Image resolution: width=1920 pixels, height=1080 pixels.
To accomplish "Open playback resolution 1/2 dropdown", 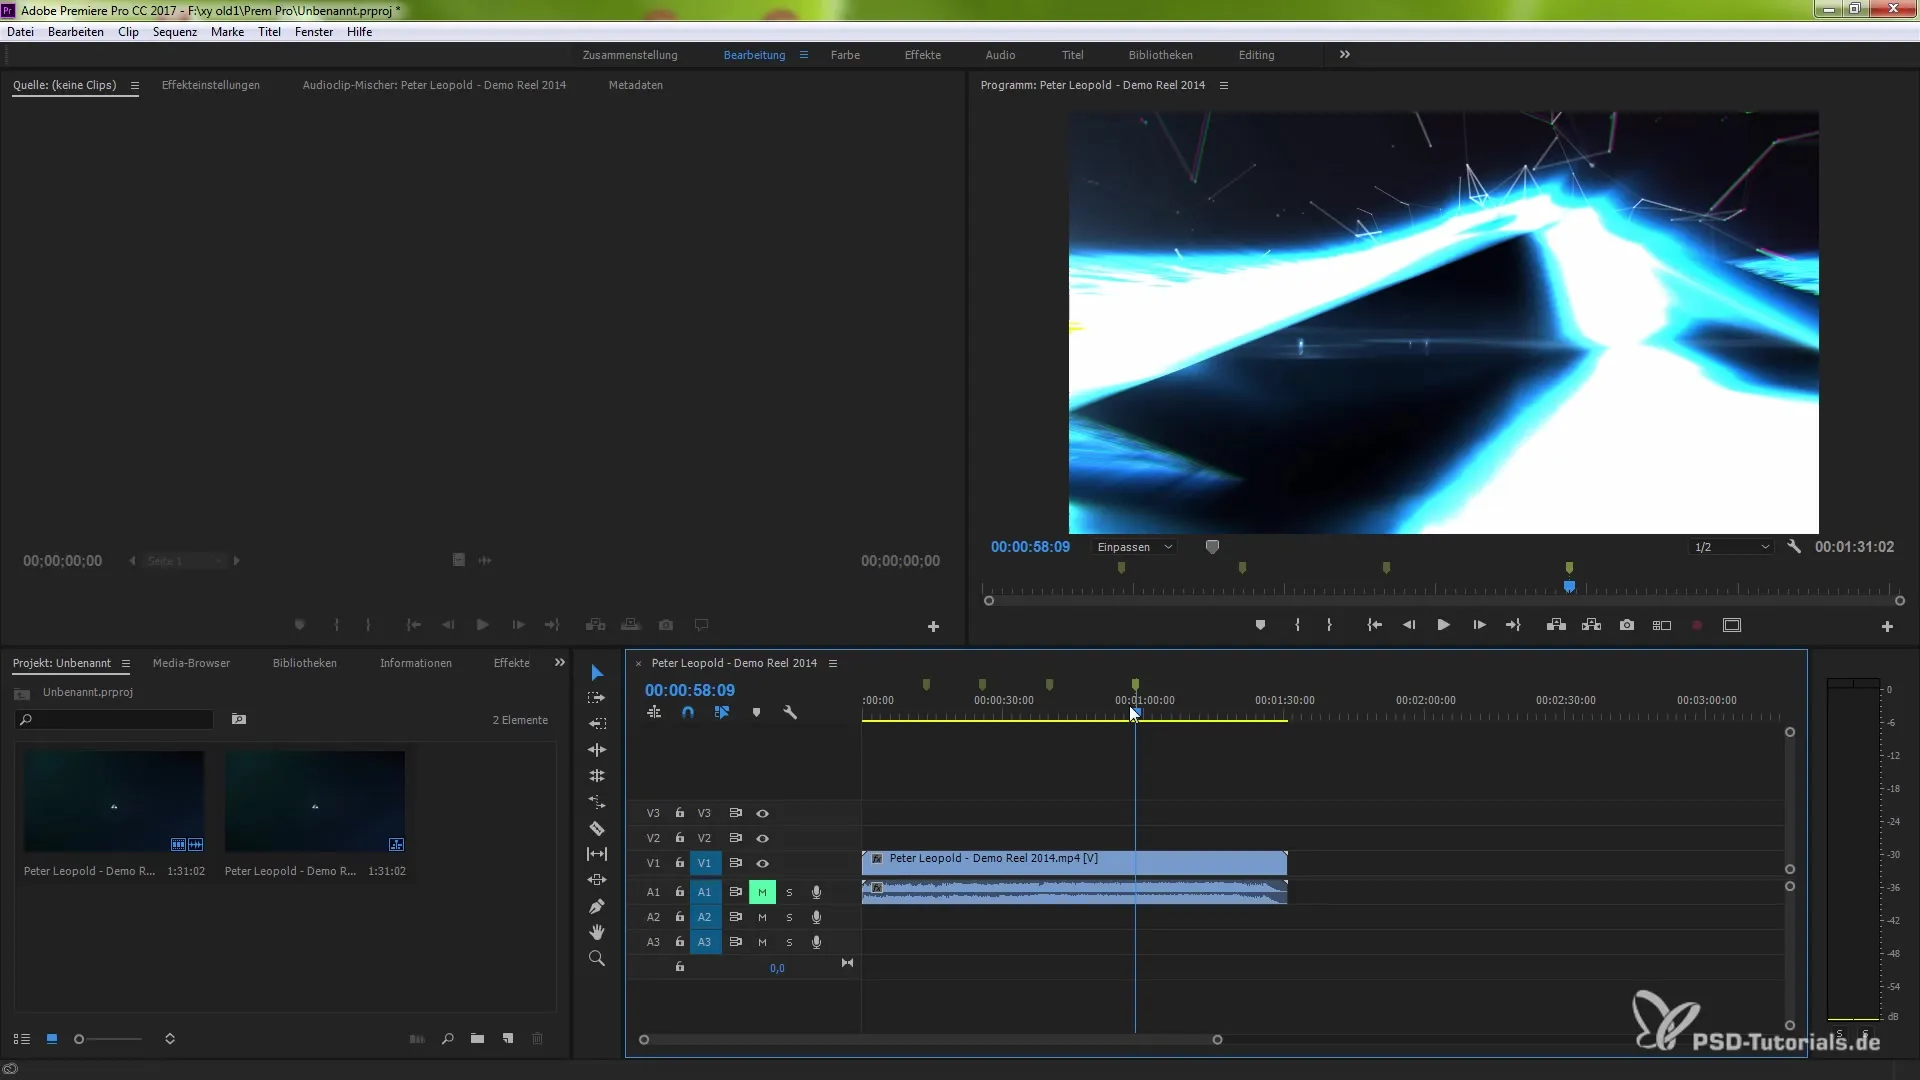I will pos(1732,547).
